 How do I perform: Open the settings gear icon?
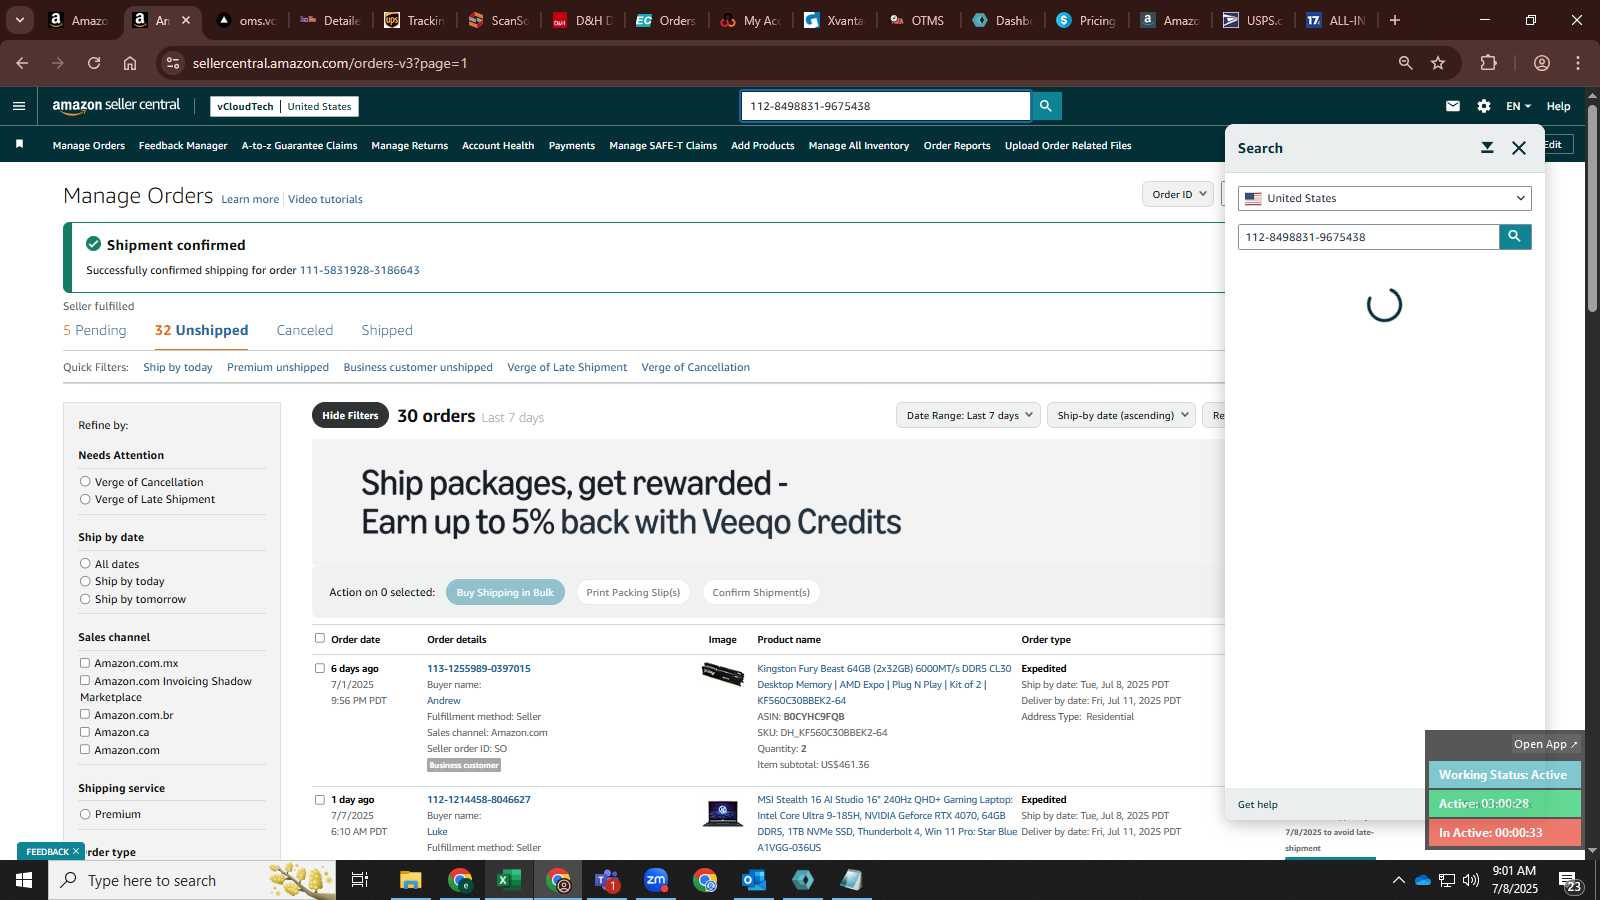(1484, 106)
